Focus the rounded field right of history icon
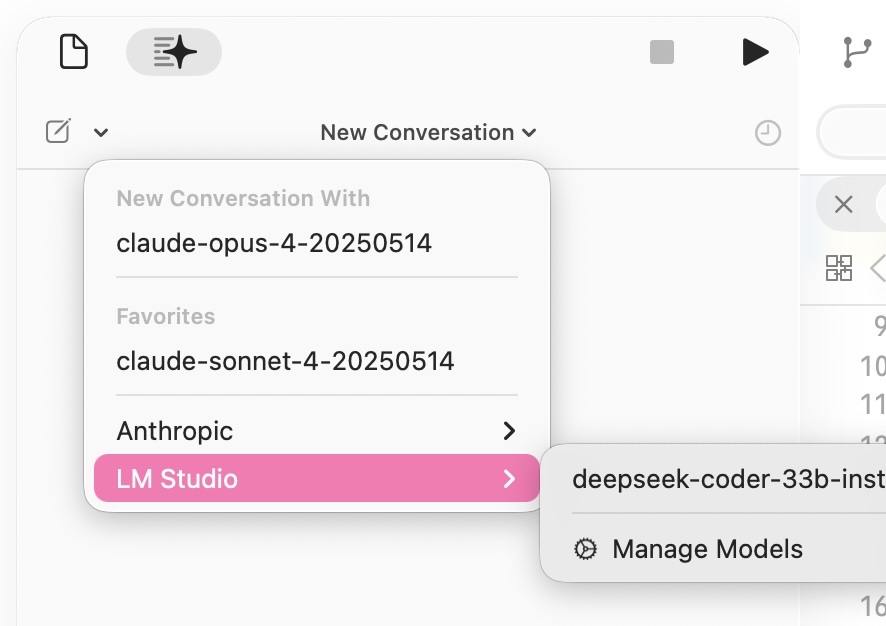The image size is (886, 626). (x=852, y=133)
